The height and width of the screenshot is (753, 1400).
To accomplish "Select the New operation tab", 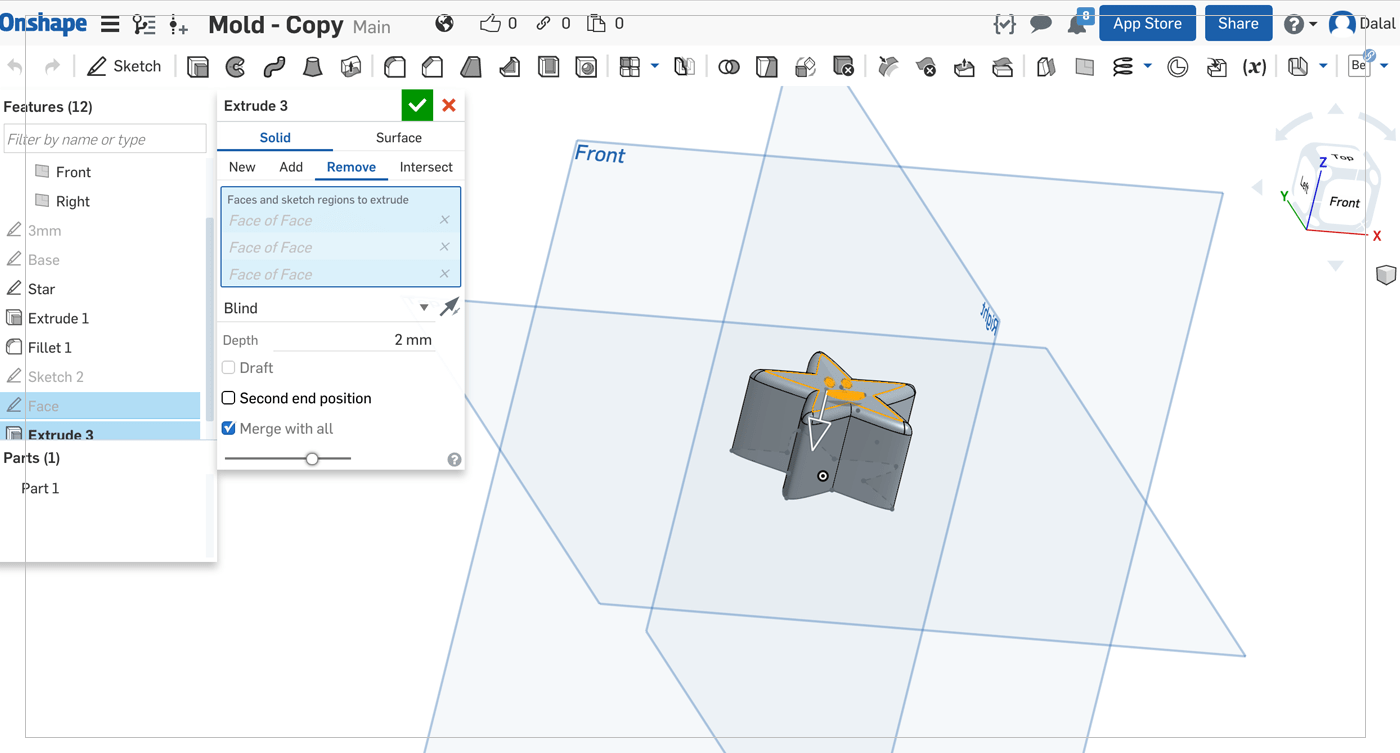I will tap(242, 167).
